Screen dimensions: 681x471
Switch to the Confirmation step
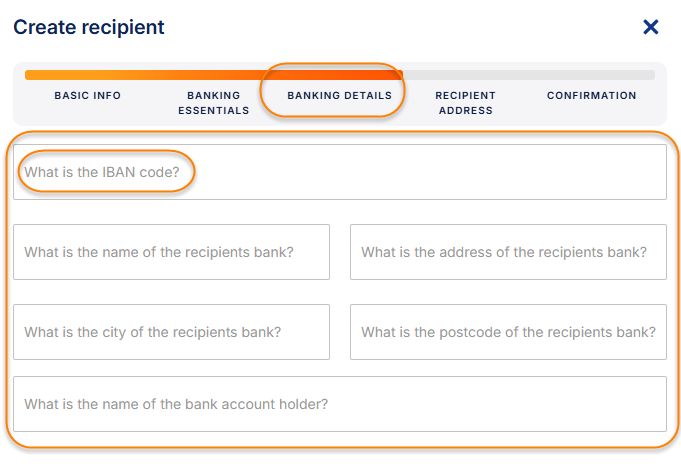pos(591,96)
